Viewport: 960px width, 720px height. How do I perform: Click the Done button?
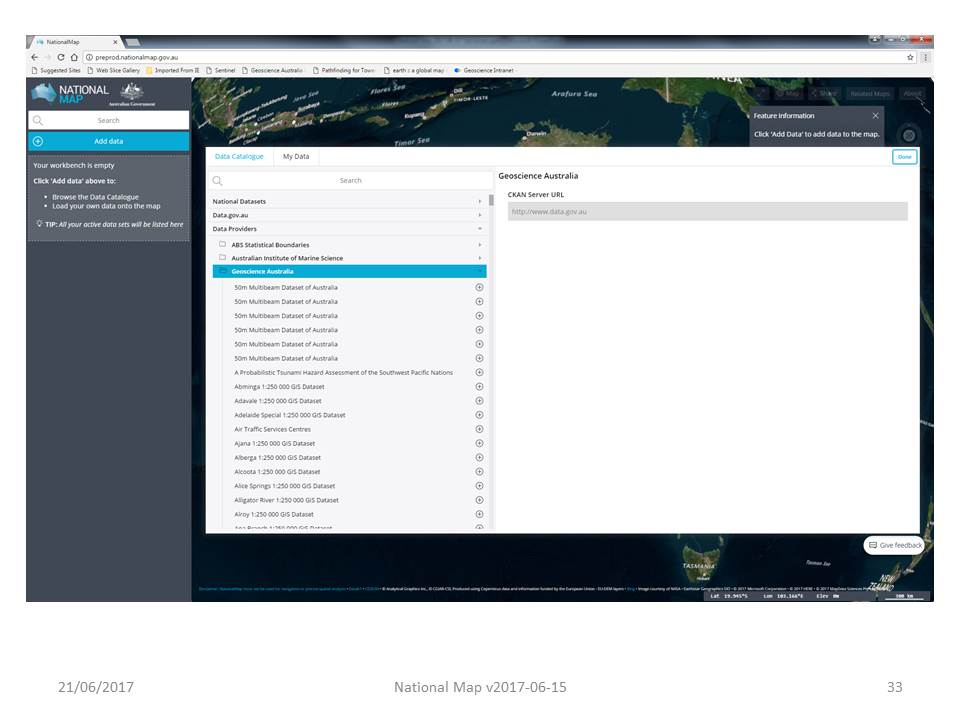[x=904, y=157]
